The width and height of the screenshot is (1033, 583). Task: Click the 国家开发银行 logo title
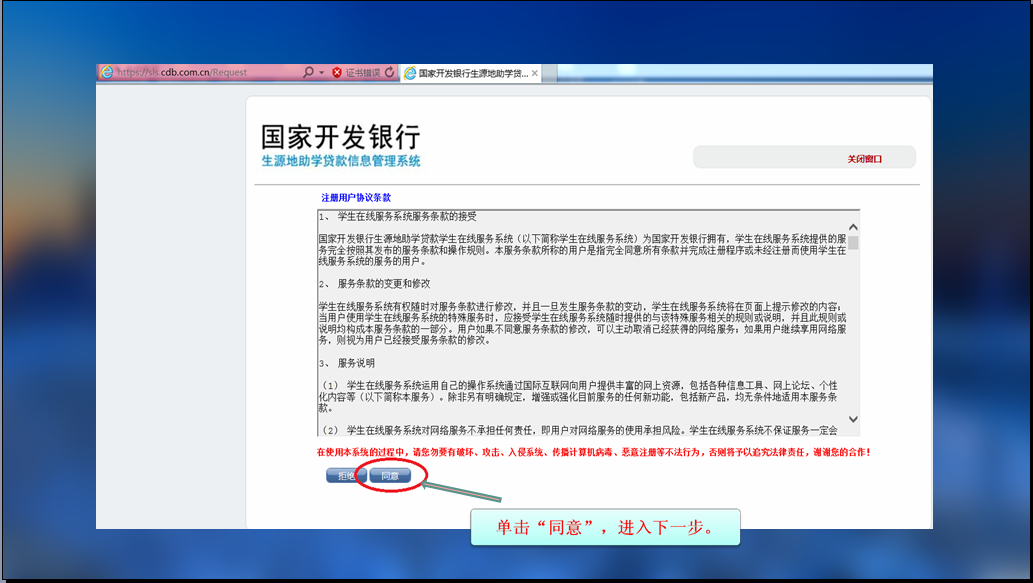340,137
